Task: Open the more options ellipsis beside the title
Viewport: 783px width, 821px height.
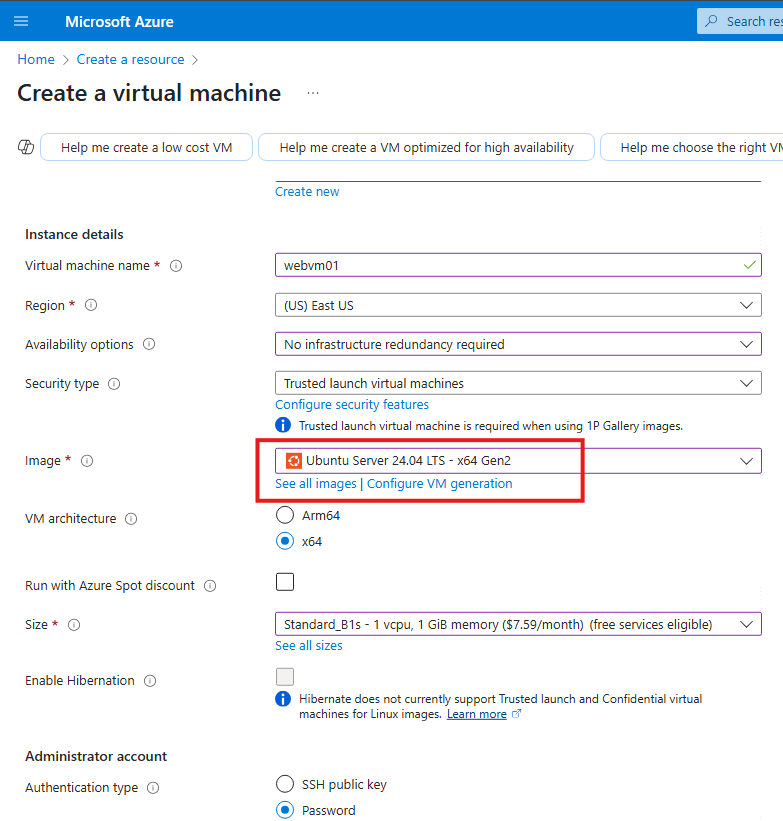Action: click(313, 93)
